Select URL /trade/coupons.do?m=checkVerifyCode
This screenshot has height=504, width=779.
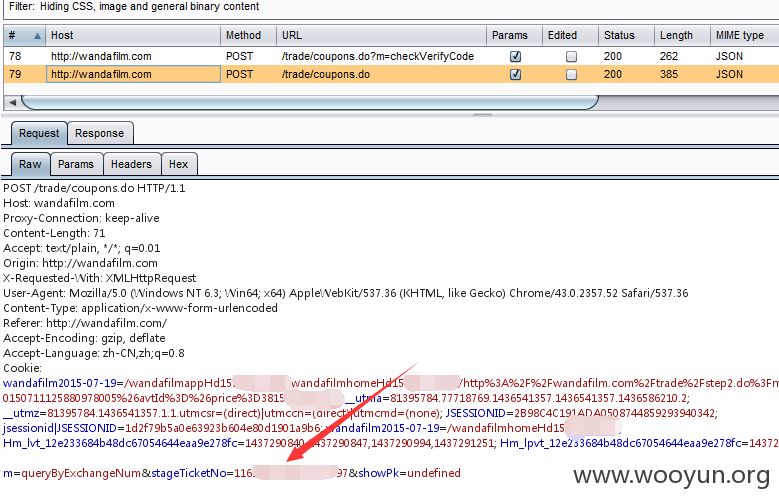[378, 57]
